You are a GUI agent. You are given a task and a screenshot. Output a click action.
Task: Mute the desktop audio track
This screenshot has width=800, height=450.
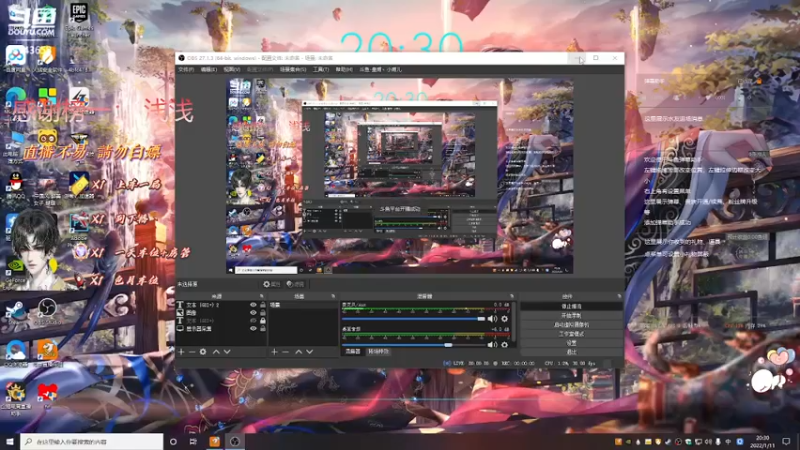(x=492, y=345)
